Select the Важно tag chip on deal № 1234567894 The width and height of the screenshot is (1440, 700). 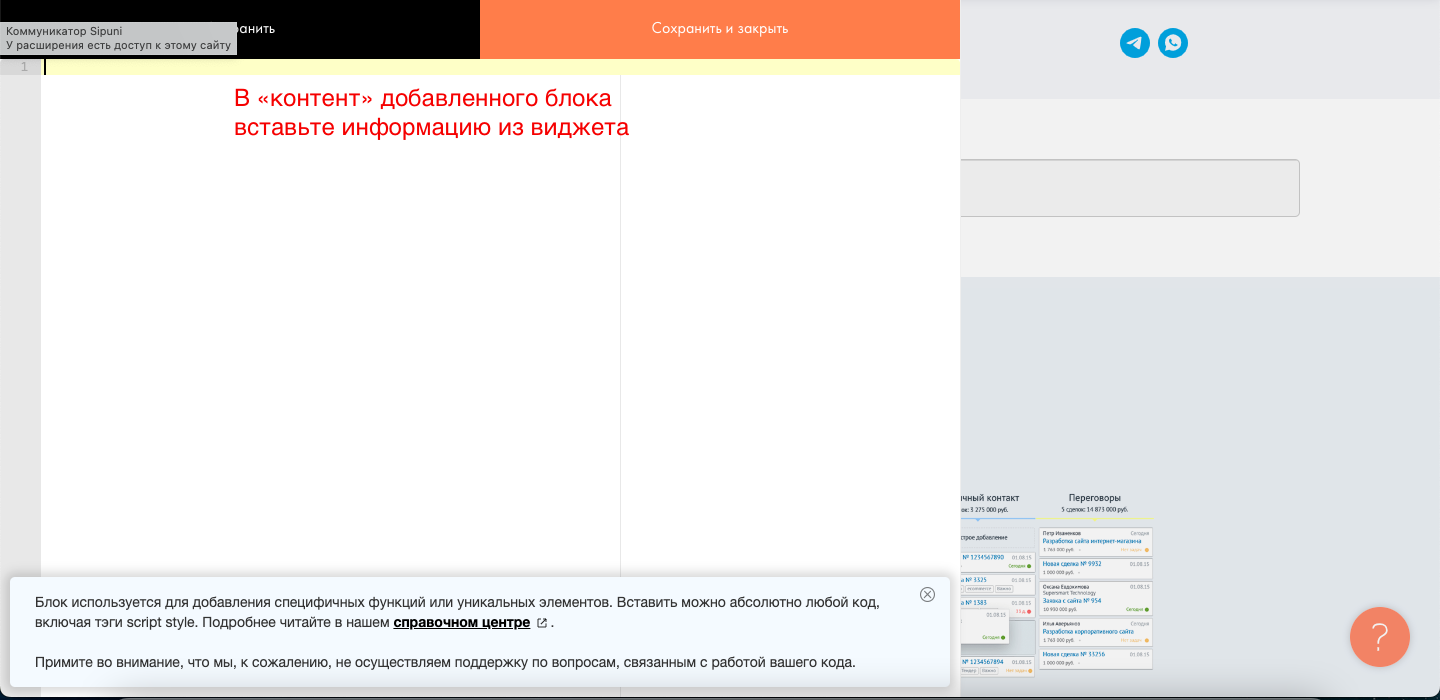click(x=989, y=671)
